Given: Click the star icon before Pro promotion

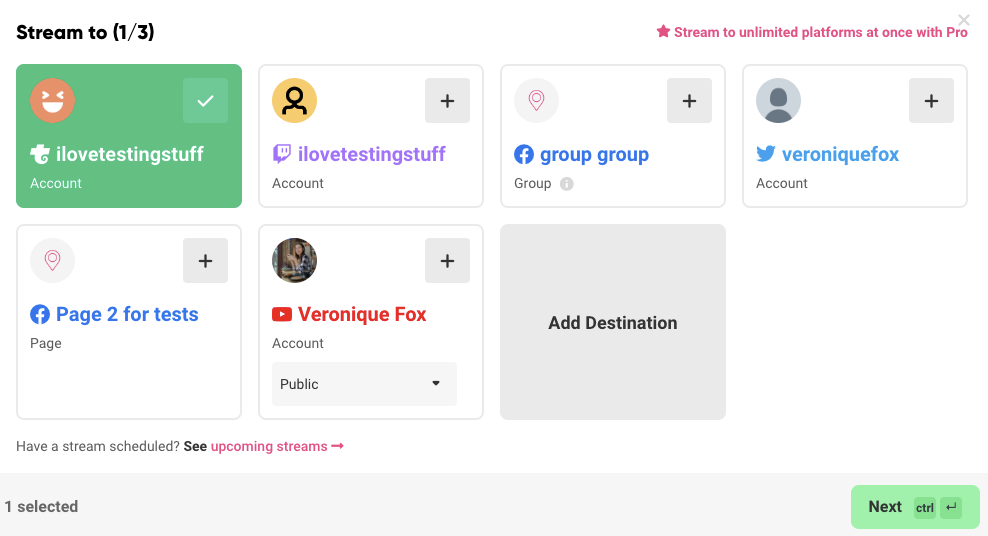Looking at the screenshot, I should (663, 31).
